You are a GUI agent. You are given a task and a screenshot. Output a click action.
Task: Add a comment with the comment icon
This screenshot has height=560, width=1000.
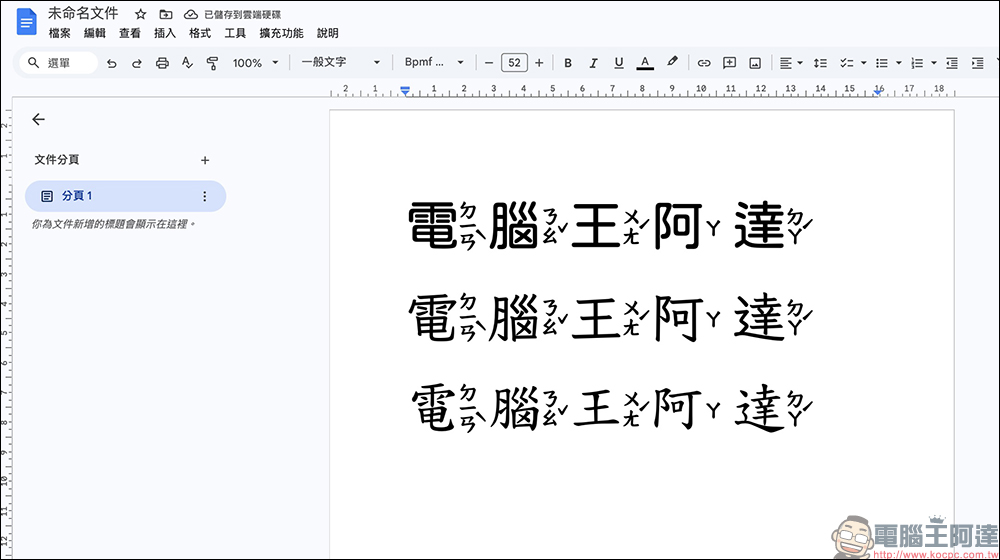click(729, 63)
